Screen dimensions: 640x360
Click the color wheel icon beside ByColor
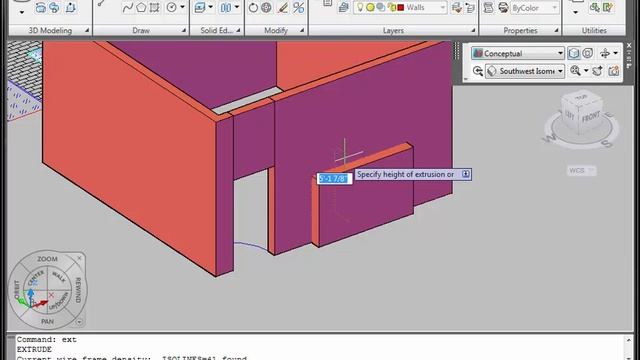coord(503,7)
